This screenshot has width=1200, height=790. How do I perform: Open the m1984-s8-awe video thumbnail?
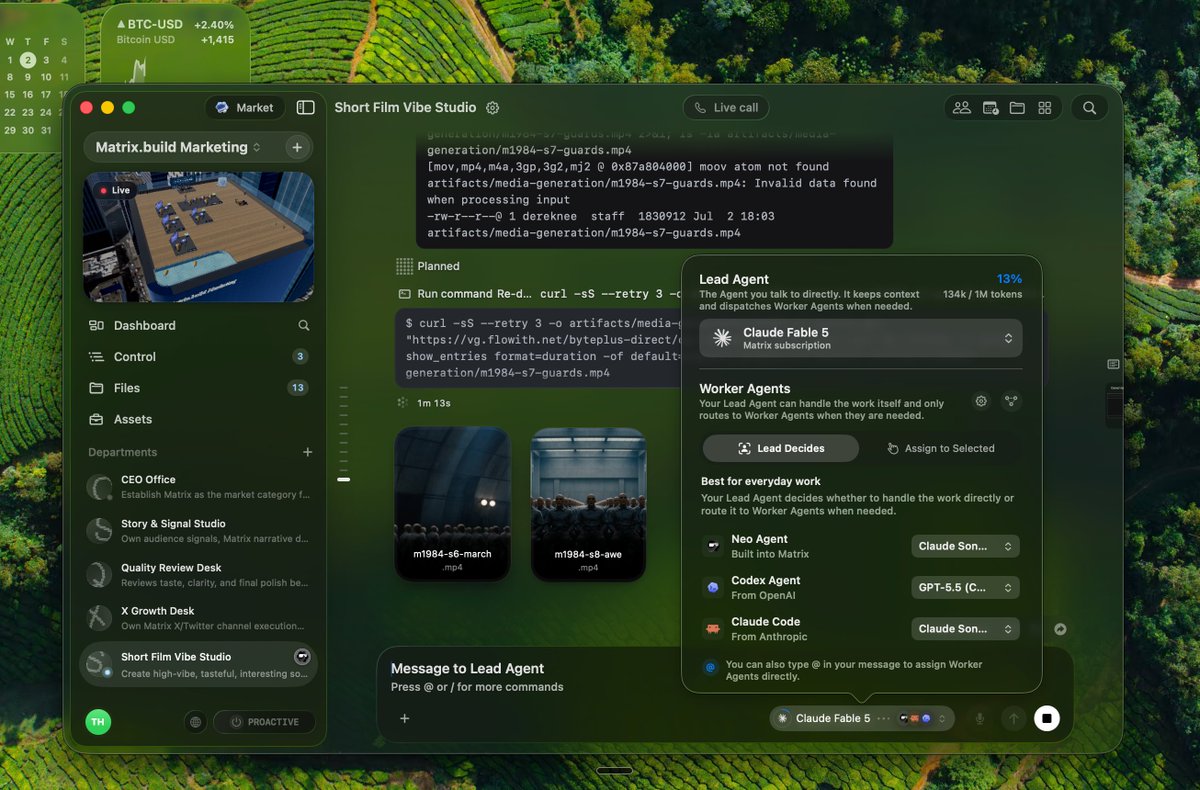pos(588,504)
